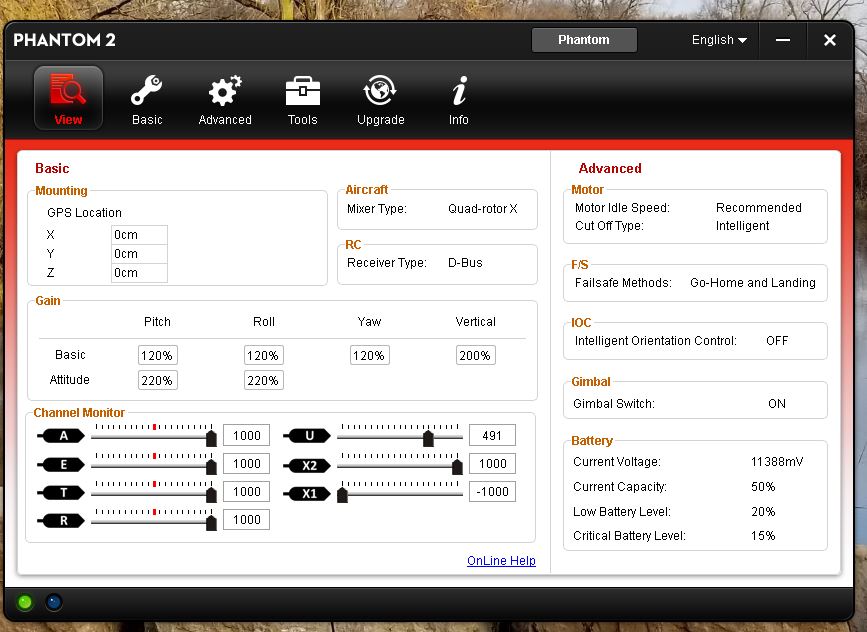The image size is (867, 632).
Task: Click the channel T label badge
Action: [x=64, y=492]
